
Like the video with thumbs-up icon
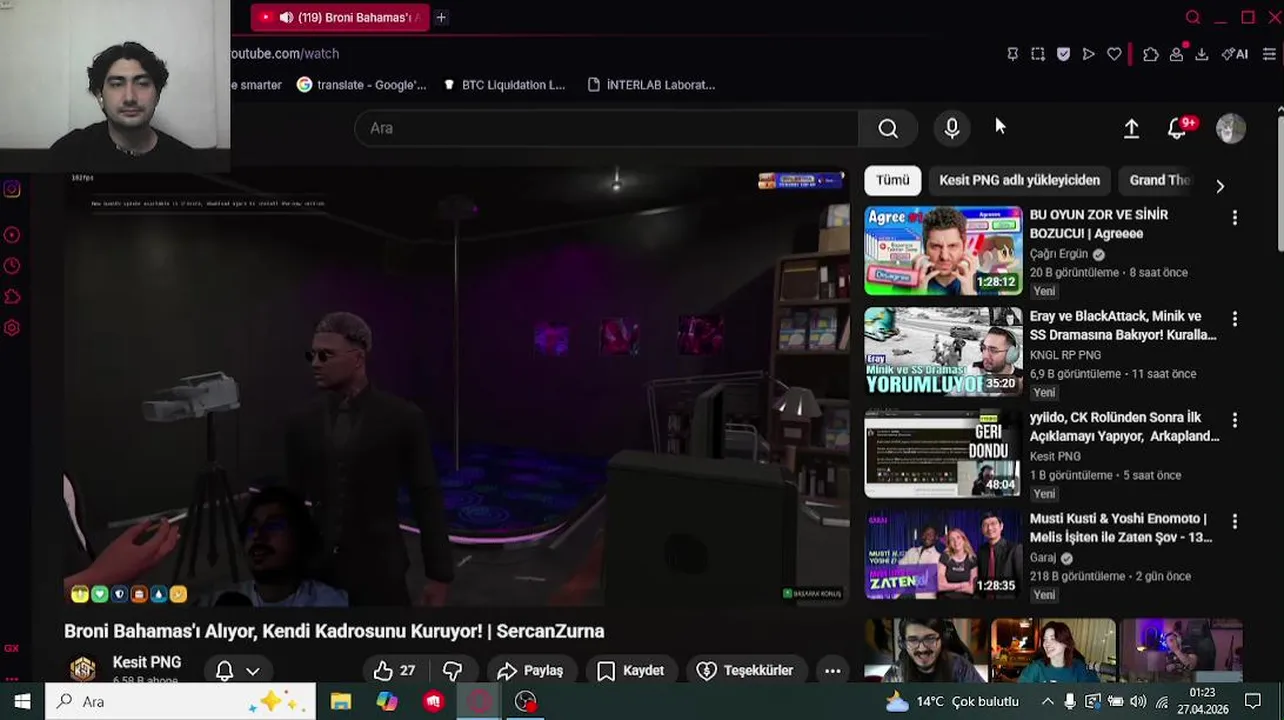(394, 670)
